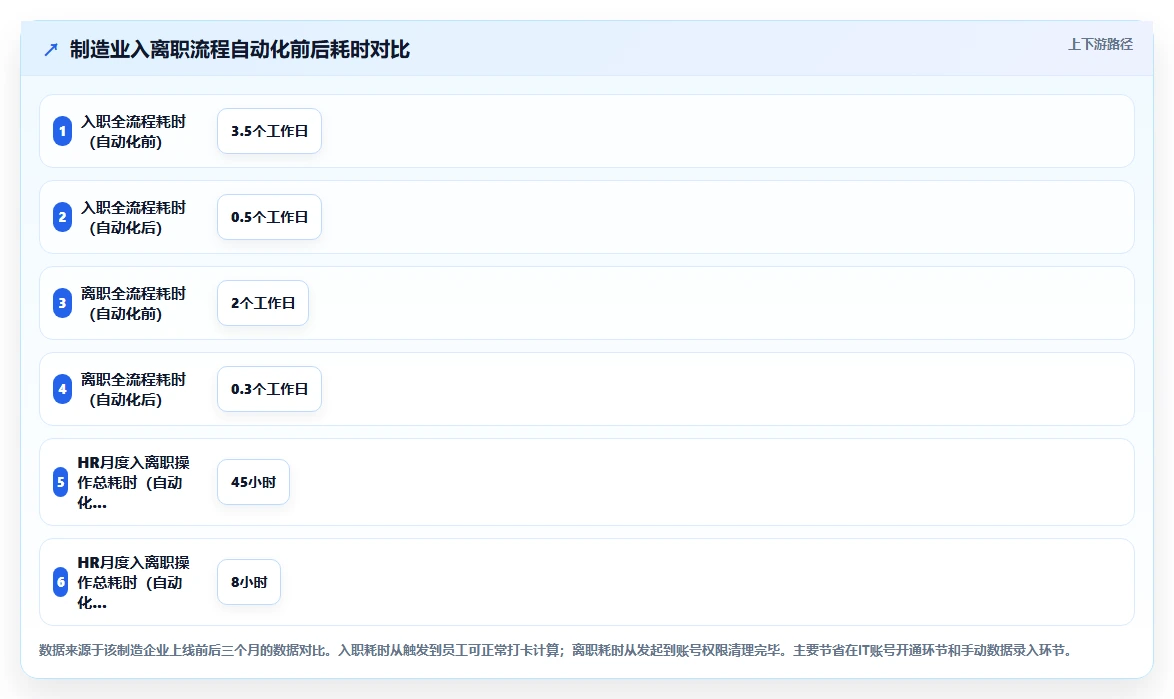The height and width of the screenshot is (699, 1174).
Task: Select label 入职全流程耗时 (自动化前)
Action: pyautogui.click(x=133, y=131)
